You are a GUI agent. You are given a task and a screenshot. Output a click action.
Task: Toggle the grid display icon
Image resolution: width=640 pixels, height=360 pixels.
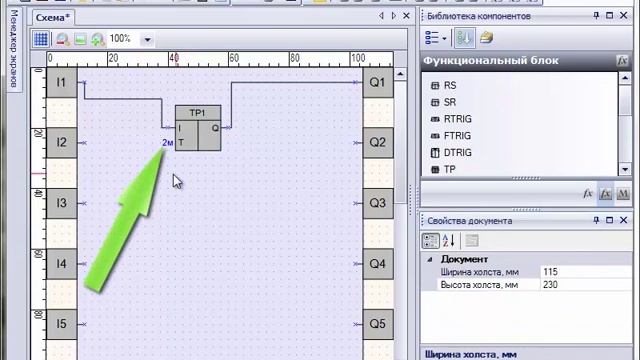pyautogui.click(x=41, y=39)
